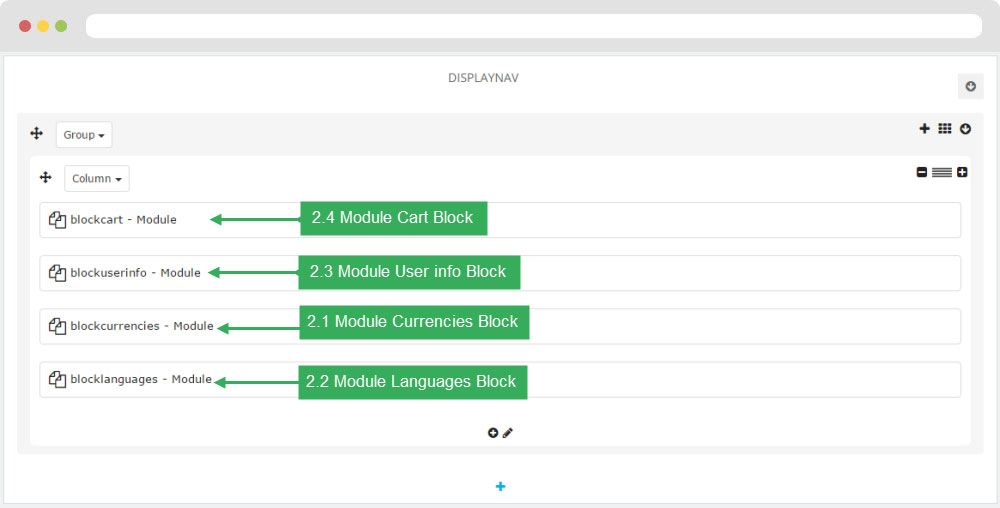Click the DISPLAYNAV down-arrow button at top right

970,86
